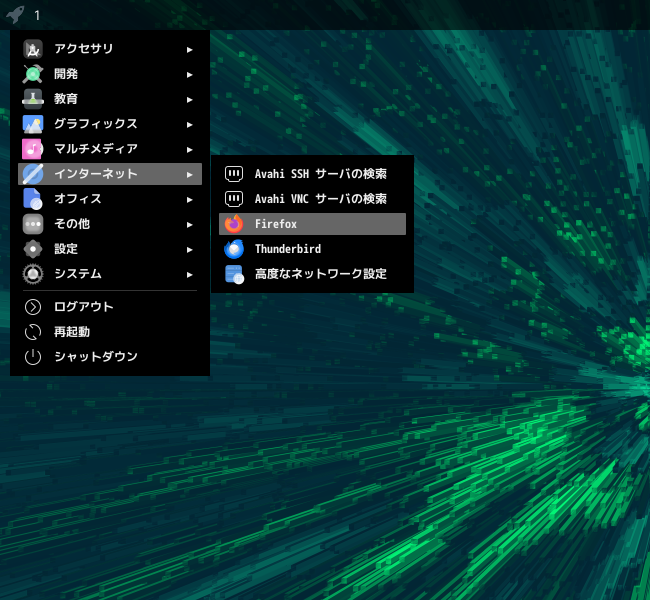Expand the アクセサリ submenu arrow
The height and width of the screenshot is (600, 650).
tap(189, 50)
